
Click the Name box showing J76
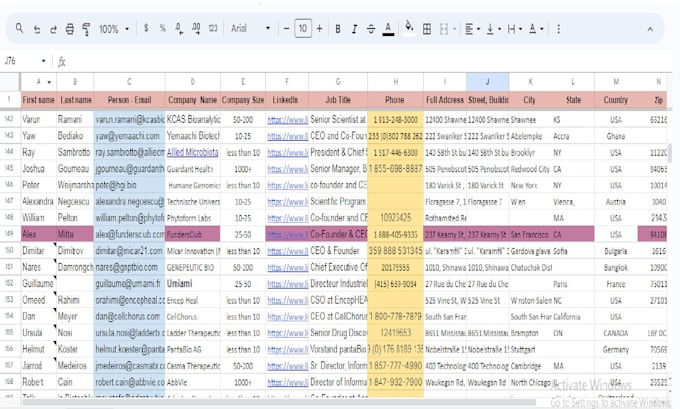click(21, 61)
